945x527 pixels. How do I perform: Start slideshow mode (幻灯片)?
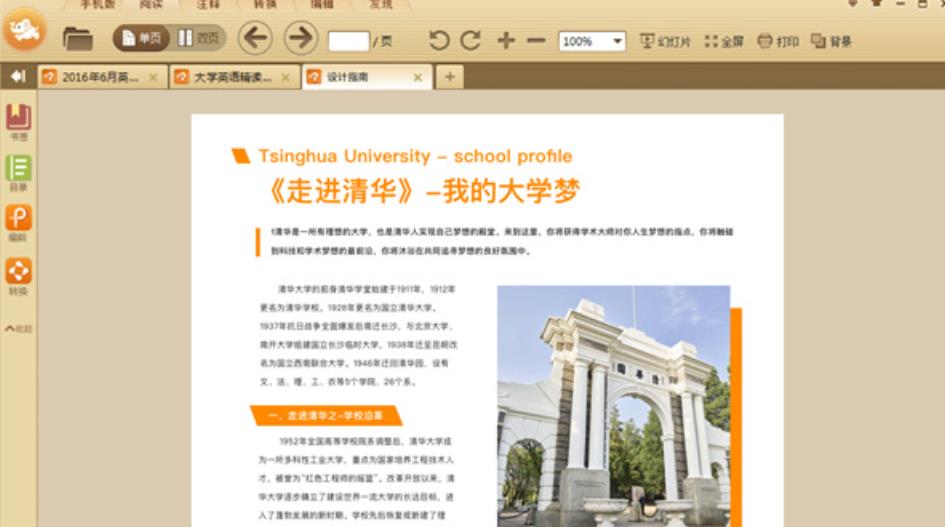click(x=665, y=41)
